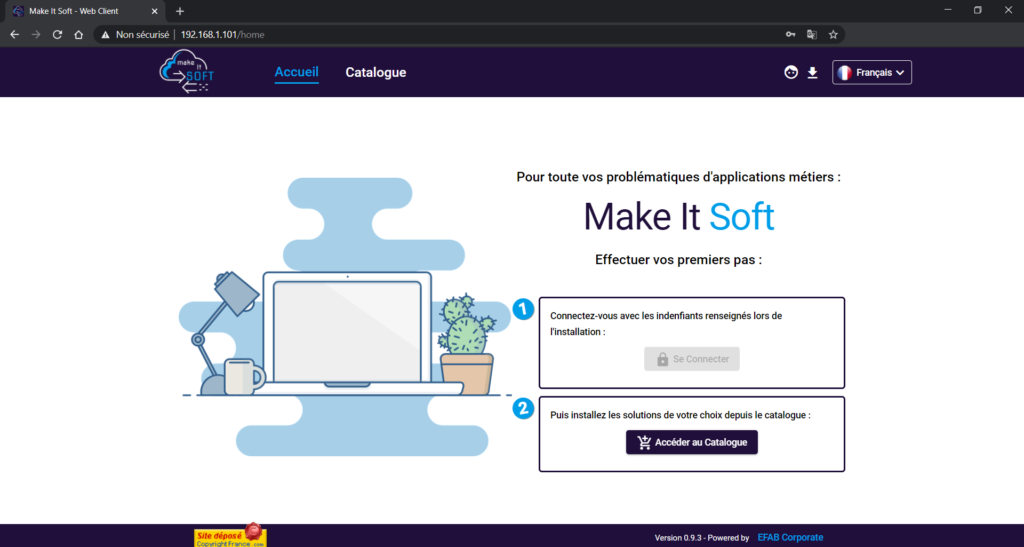This screenshot has width=1024, height=547.
Task: Click the Make It Soft logo
Action: (187, 72)
